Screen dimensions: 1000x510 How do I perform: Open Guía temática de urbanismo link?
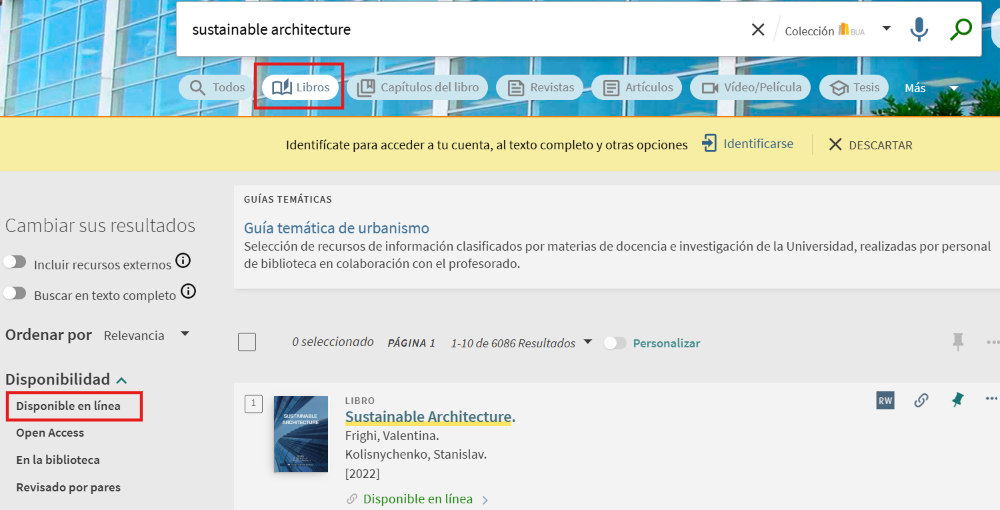coord(337,228)
